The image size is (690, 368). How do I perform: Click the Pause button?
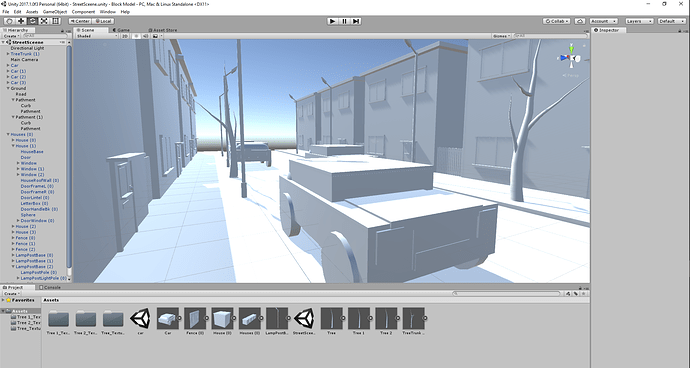click(x=344, y=21)
